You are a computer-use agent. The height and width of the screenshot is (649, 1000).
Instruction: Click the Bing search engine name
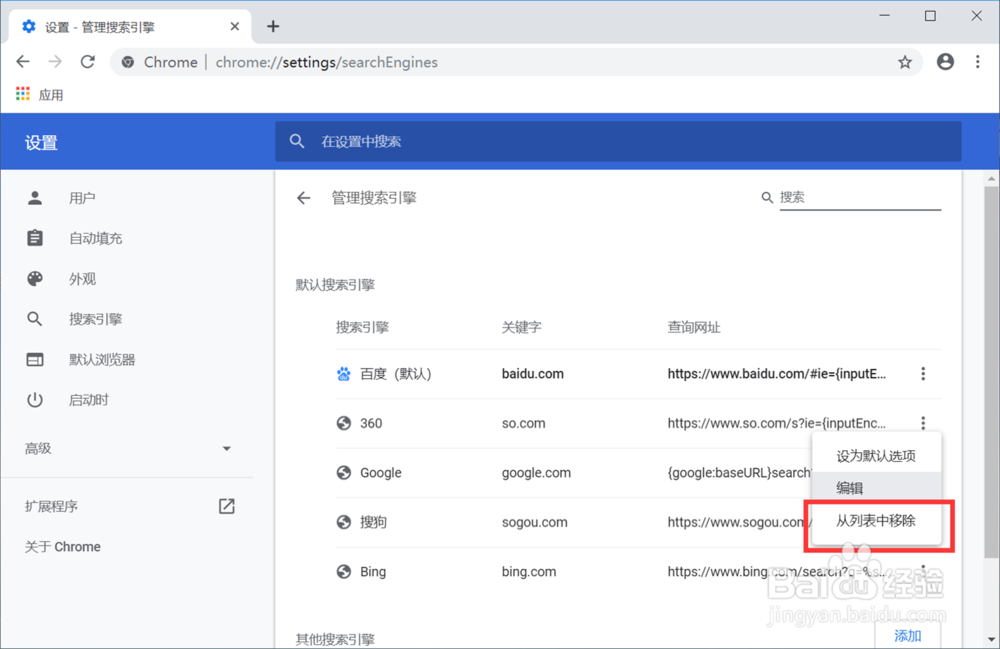point(373,572)
